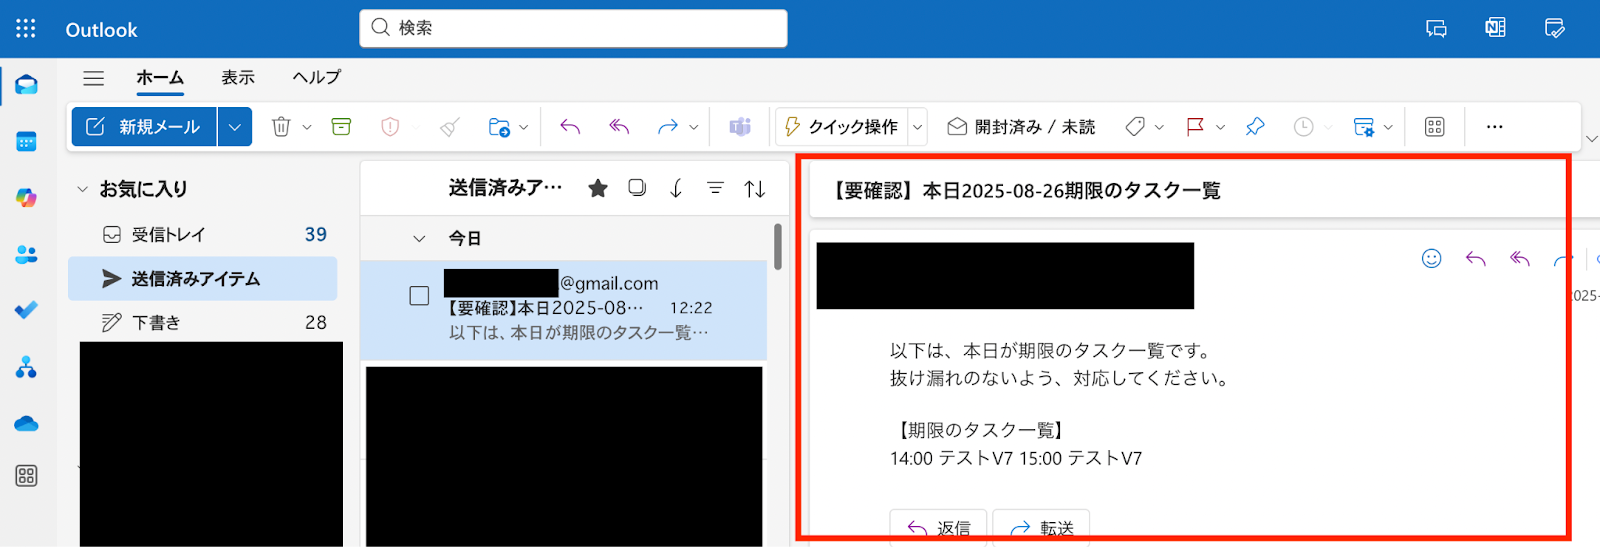The width and height of the screenshot is (1600, 547).
Task: Open the message list filter icon
Action: [715, 188]
